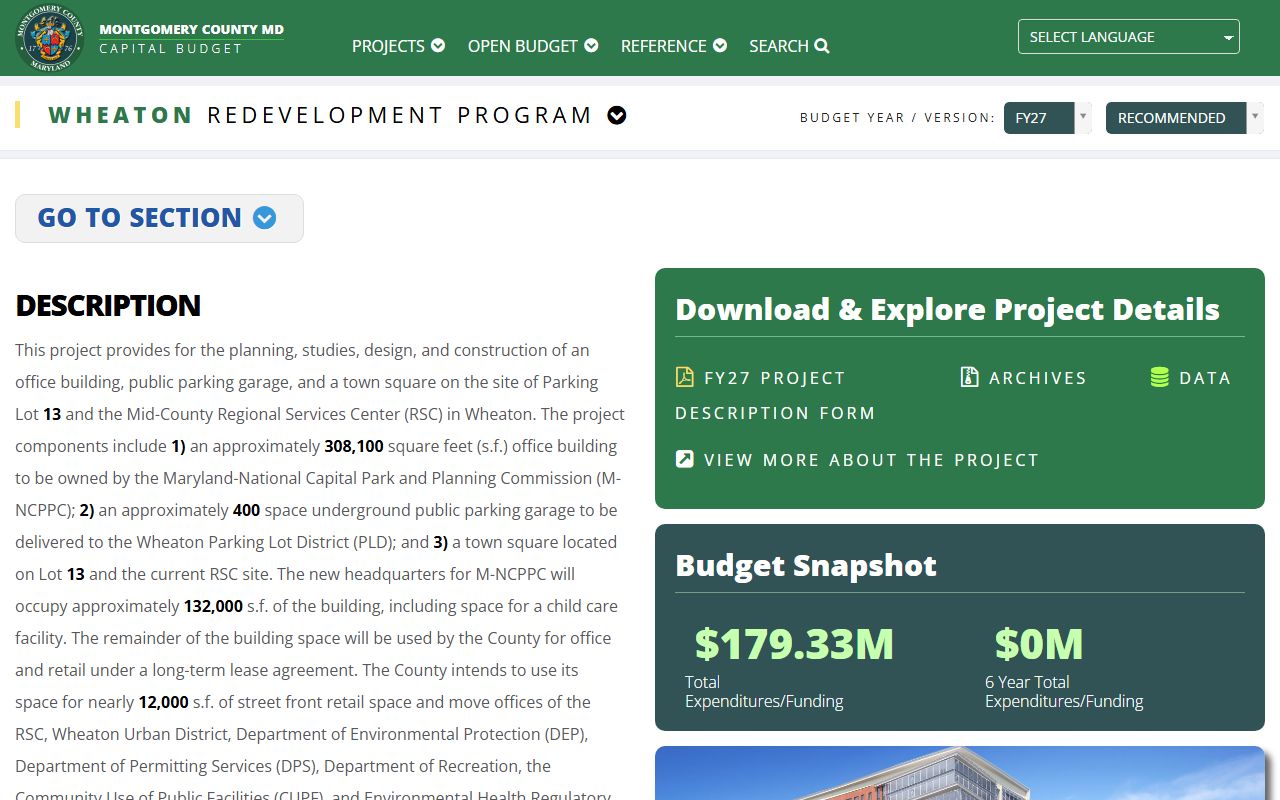Viewport: 1280px width, 800px height.
Task: Open the Select Language dropdown
Action: [x=1129, y=37]
